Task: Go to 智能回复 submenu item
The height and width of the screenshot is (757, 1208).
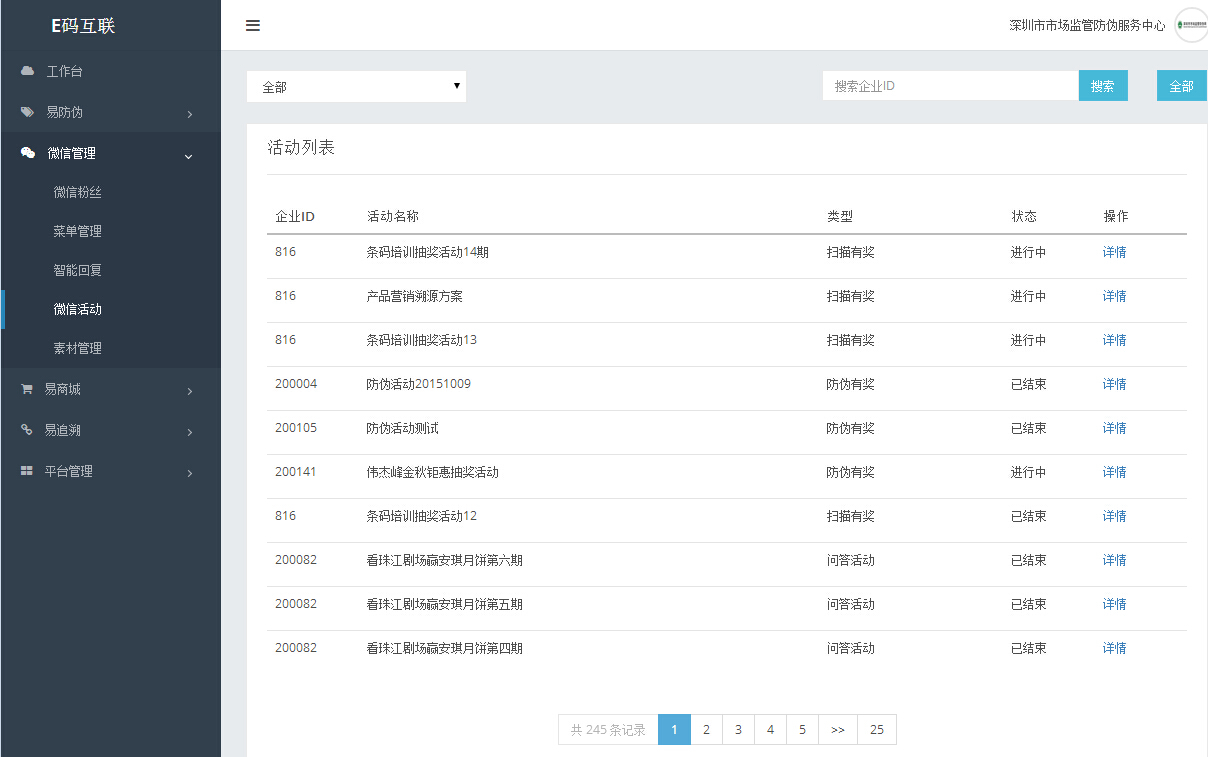Action: coord(78,270)
